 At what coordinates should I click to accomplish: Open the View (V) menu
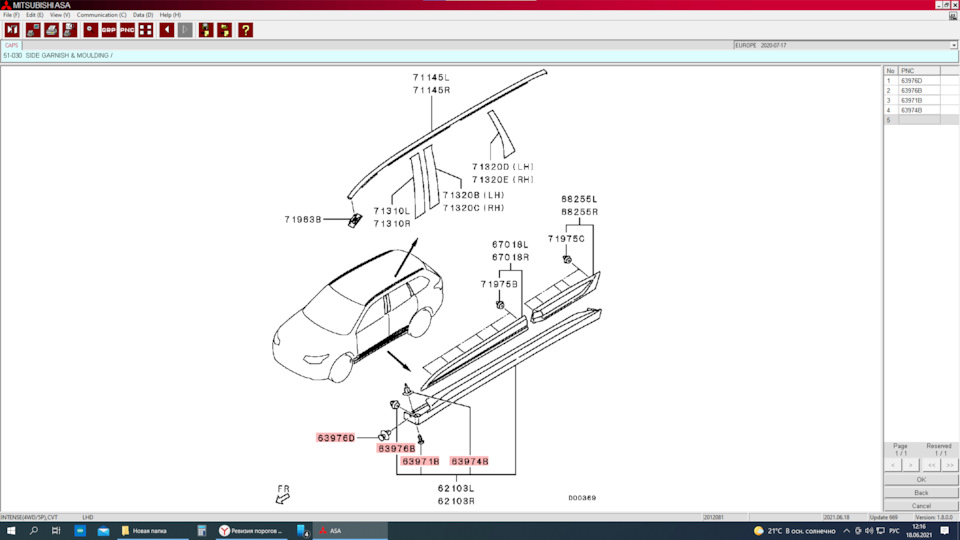[59, 15]
